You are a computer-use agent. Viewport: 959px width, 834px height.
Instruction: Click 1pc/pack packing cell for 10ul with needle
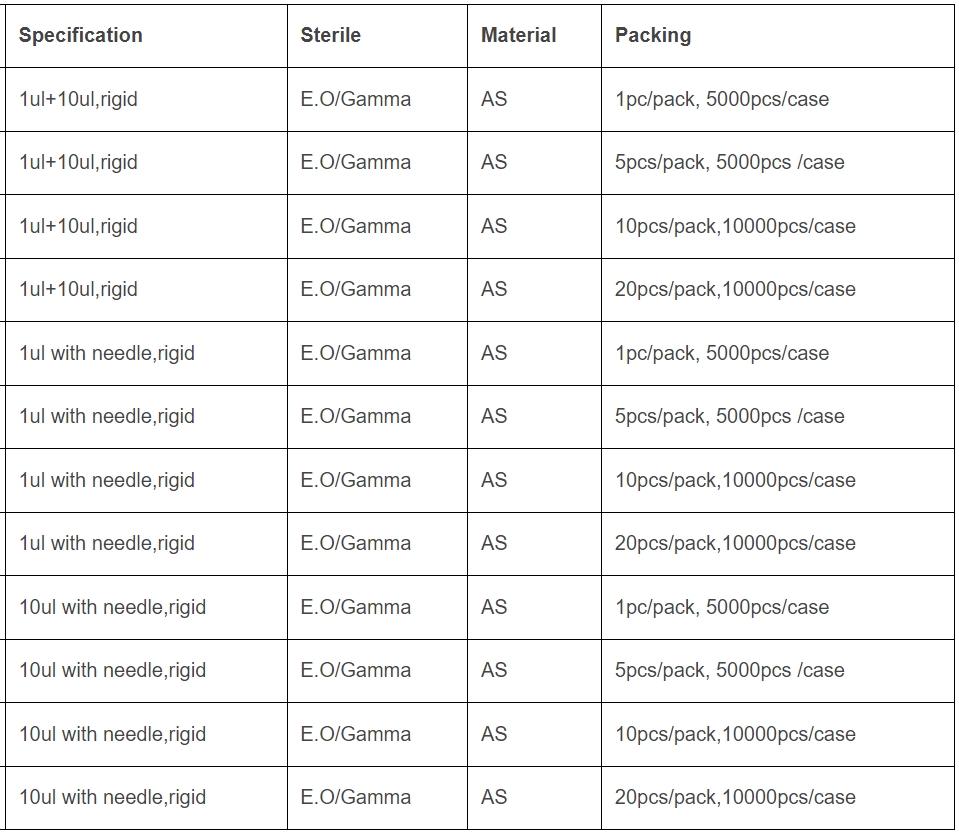721,607
